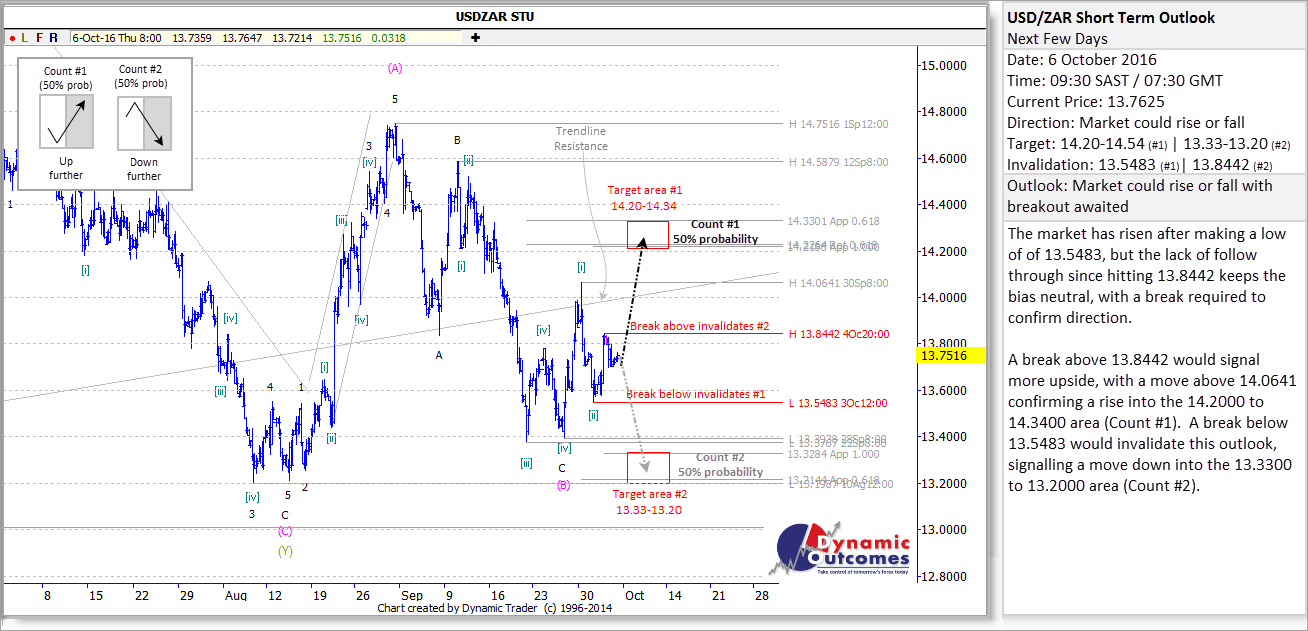The width and height of the screenshot is (1308, 631).
Task: Click the 'Break below invalidates #1' label
Action: click(x=695, y=394)
